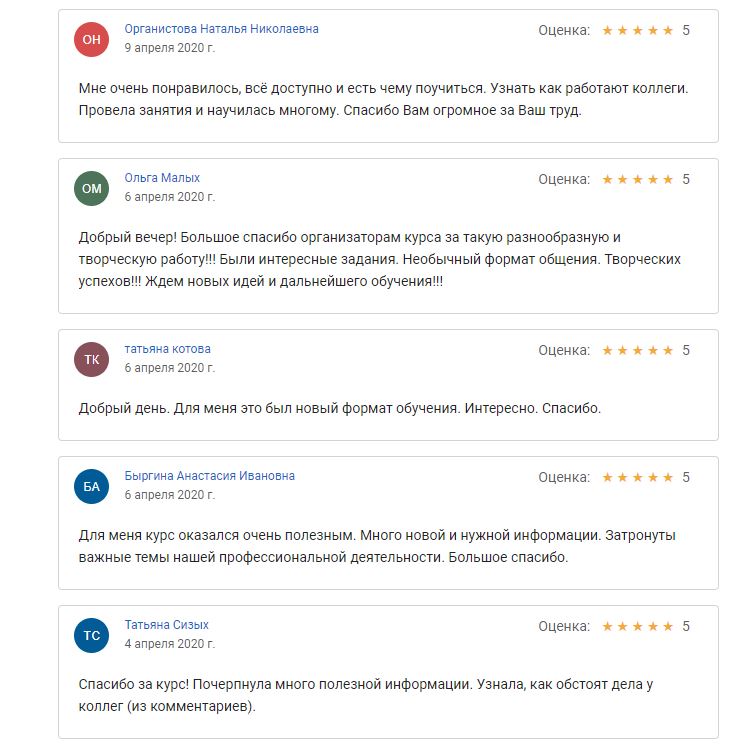Open Ольга Малых profile link

(162, 178)
